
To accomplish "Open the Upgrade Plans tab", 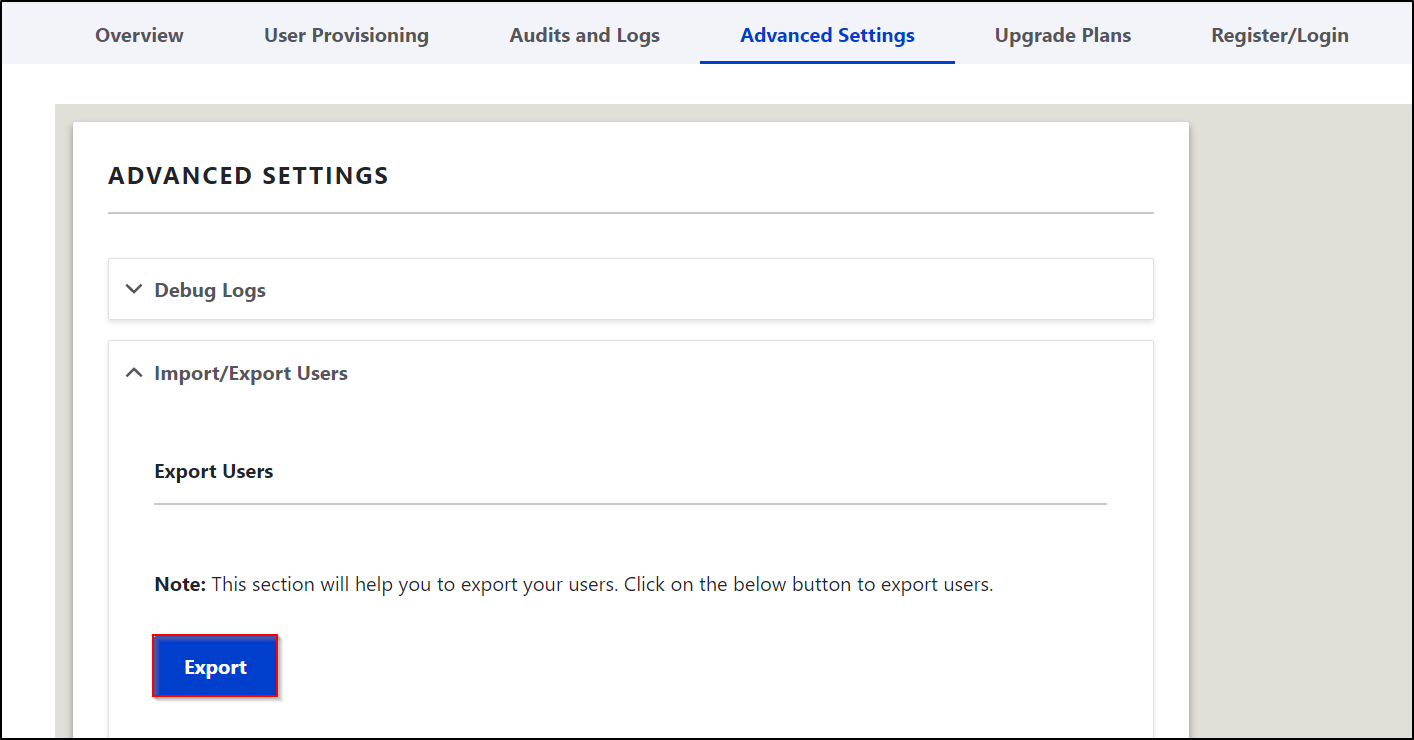I will [1063, 36].
